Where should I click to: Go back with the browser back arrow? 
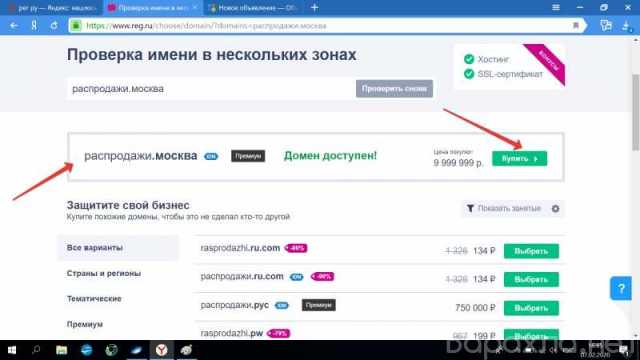tap(14, 26)
